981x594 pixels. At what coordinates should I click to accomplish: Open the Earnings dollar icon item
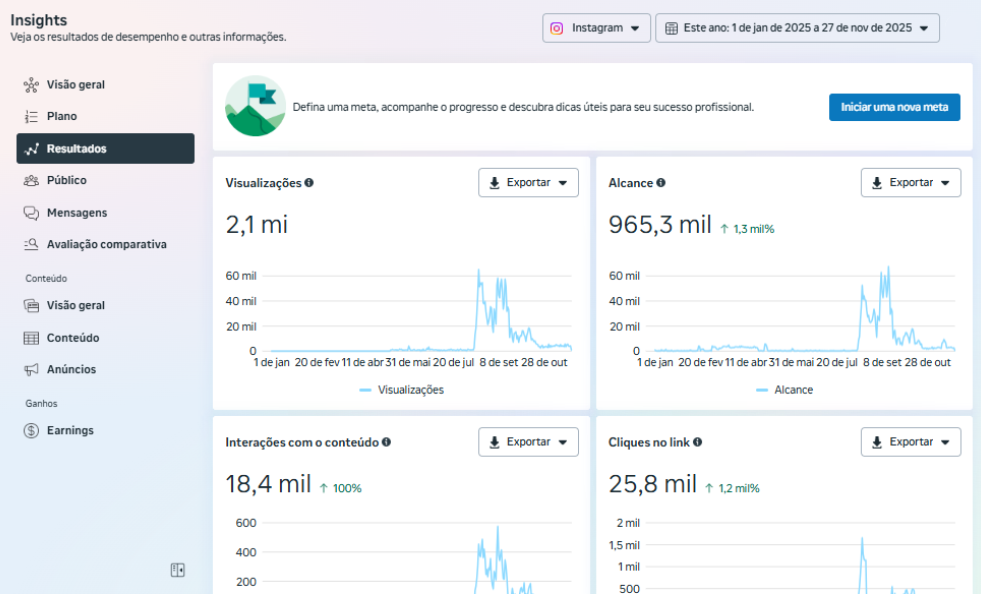tap(31, 430)
